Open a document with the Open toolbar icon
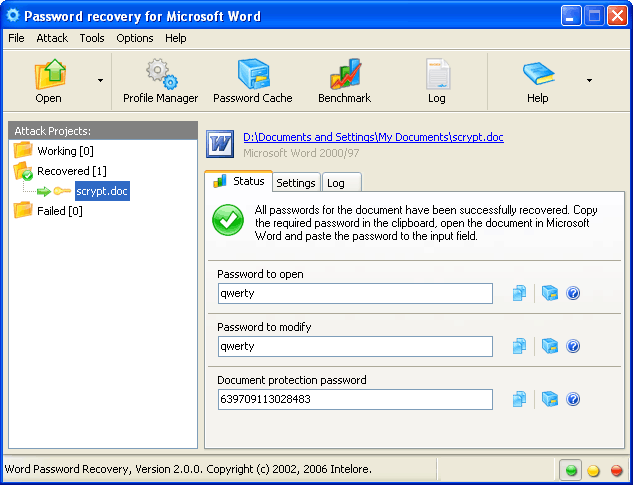Image resolution: width=633 pixels, height=485 pixels. (49, 81)
